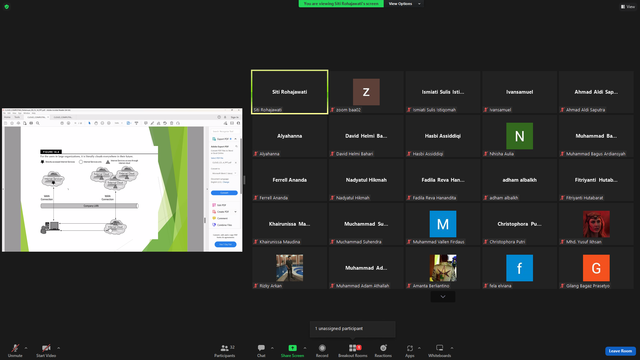Viewport: 640px width, 360px height.
Task: Click the shared PDF slide content
Action: click(x=104, y=189)
